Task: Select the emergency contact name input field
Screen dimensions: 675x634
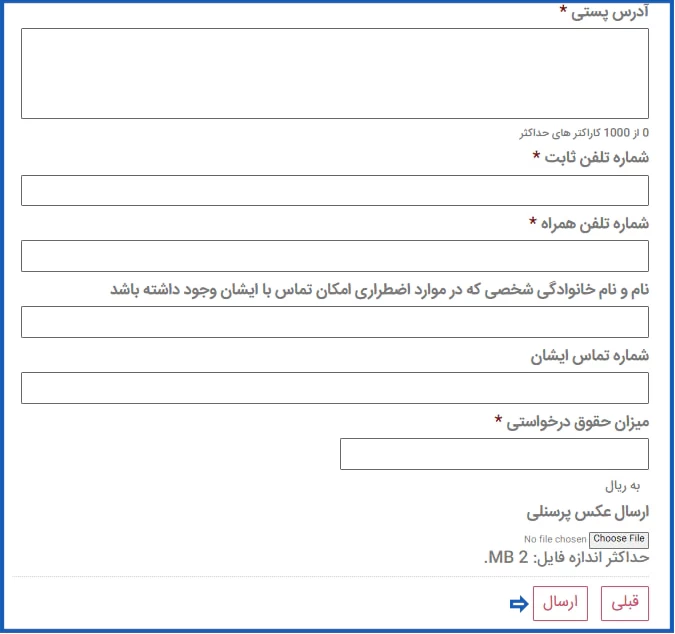Action: point(334,322)
